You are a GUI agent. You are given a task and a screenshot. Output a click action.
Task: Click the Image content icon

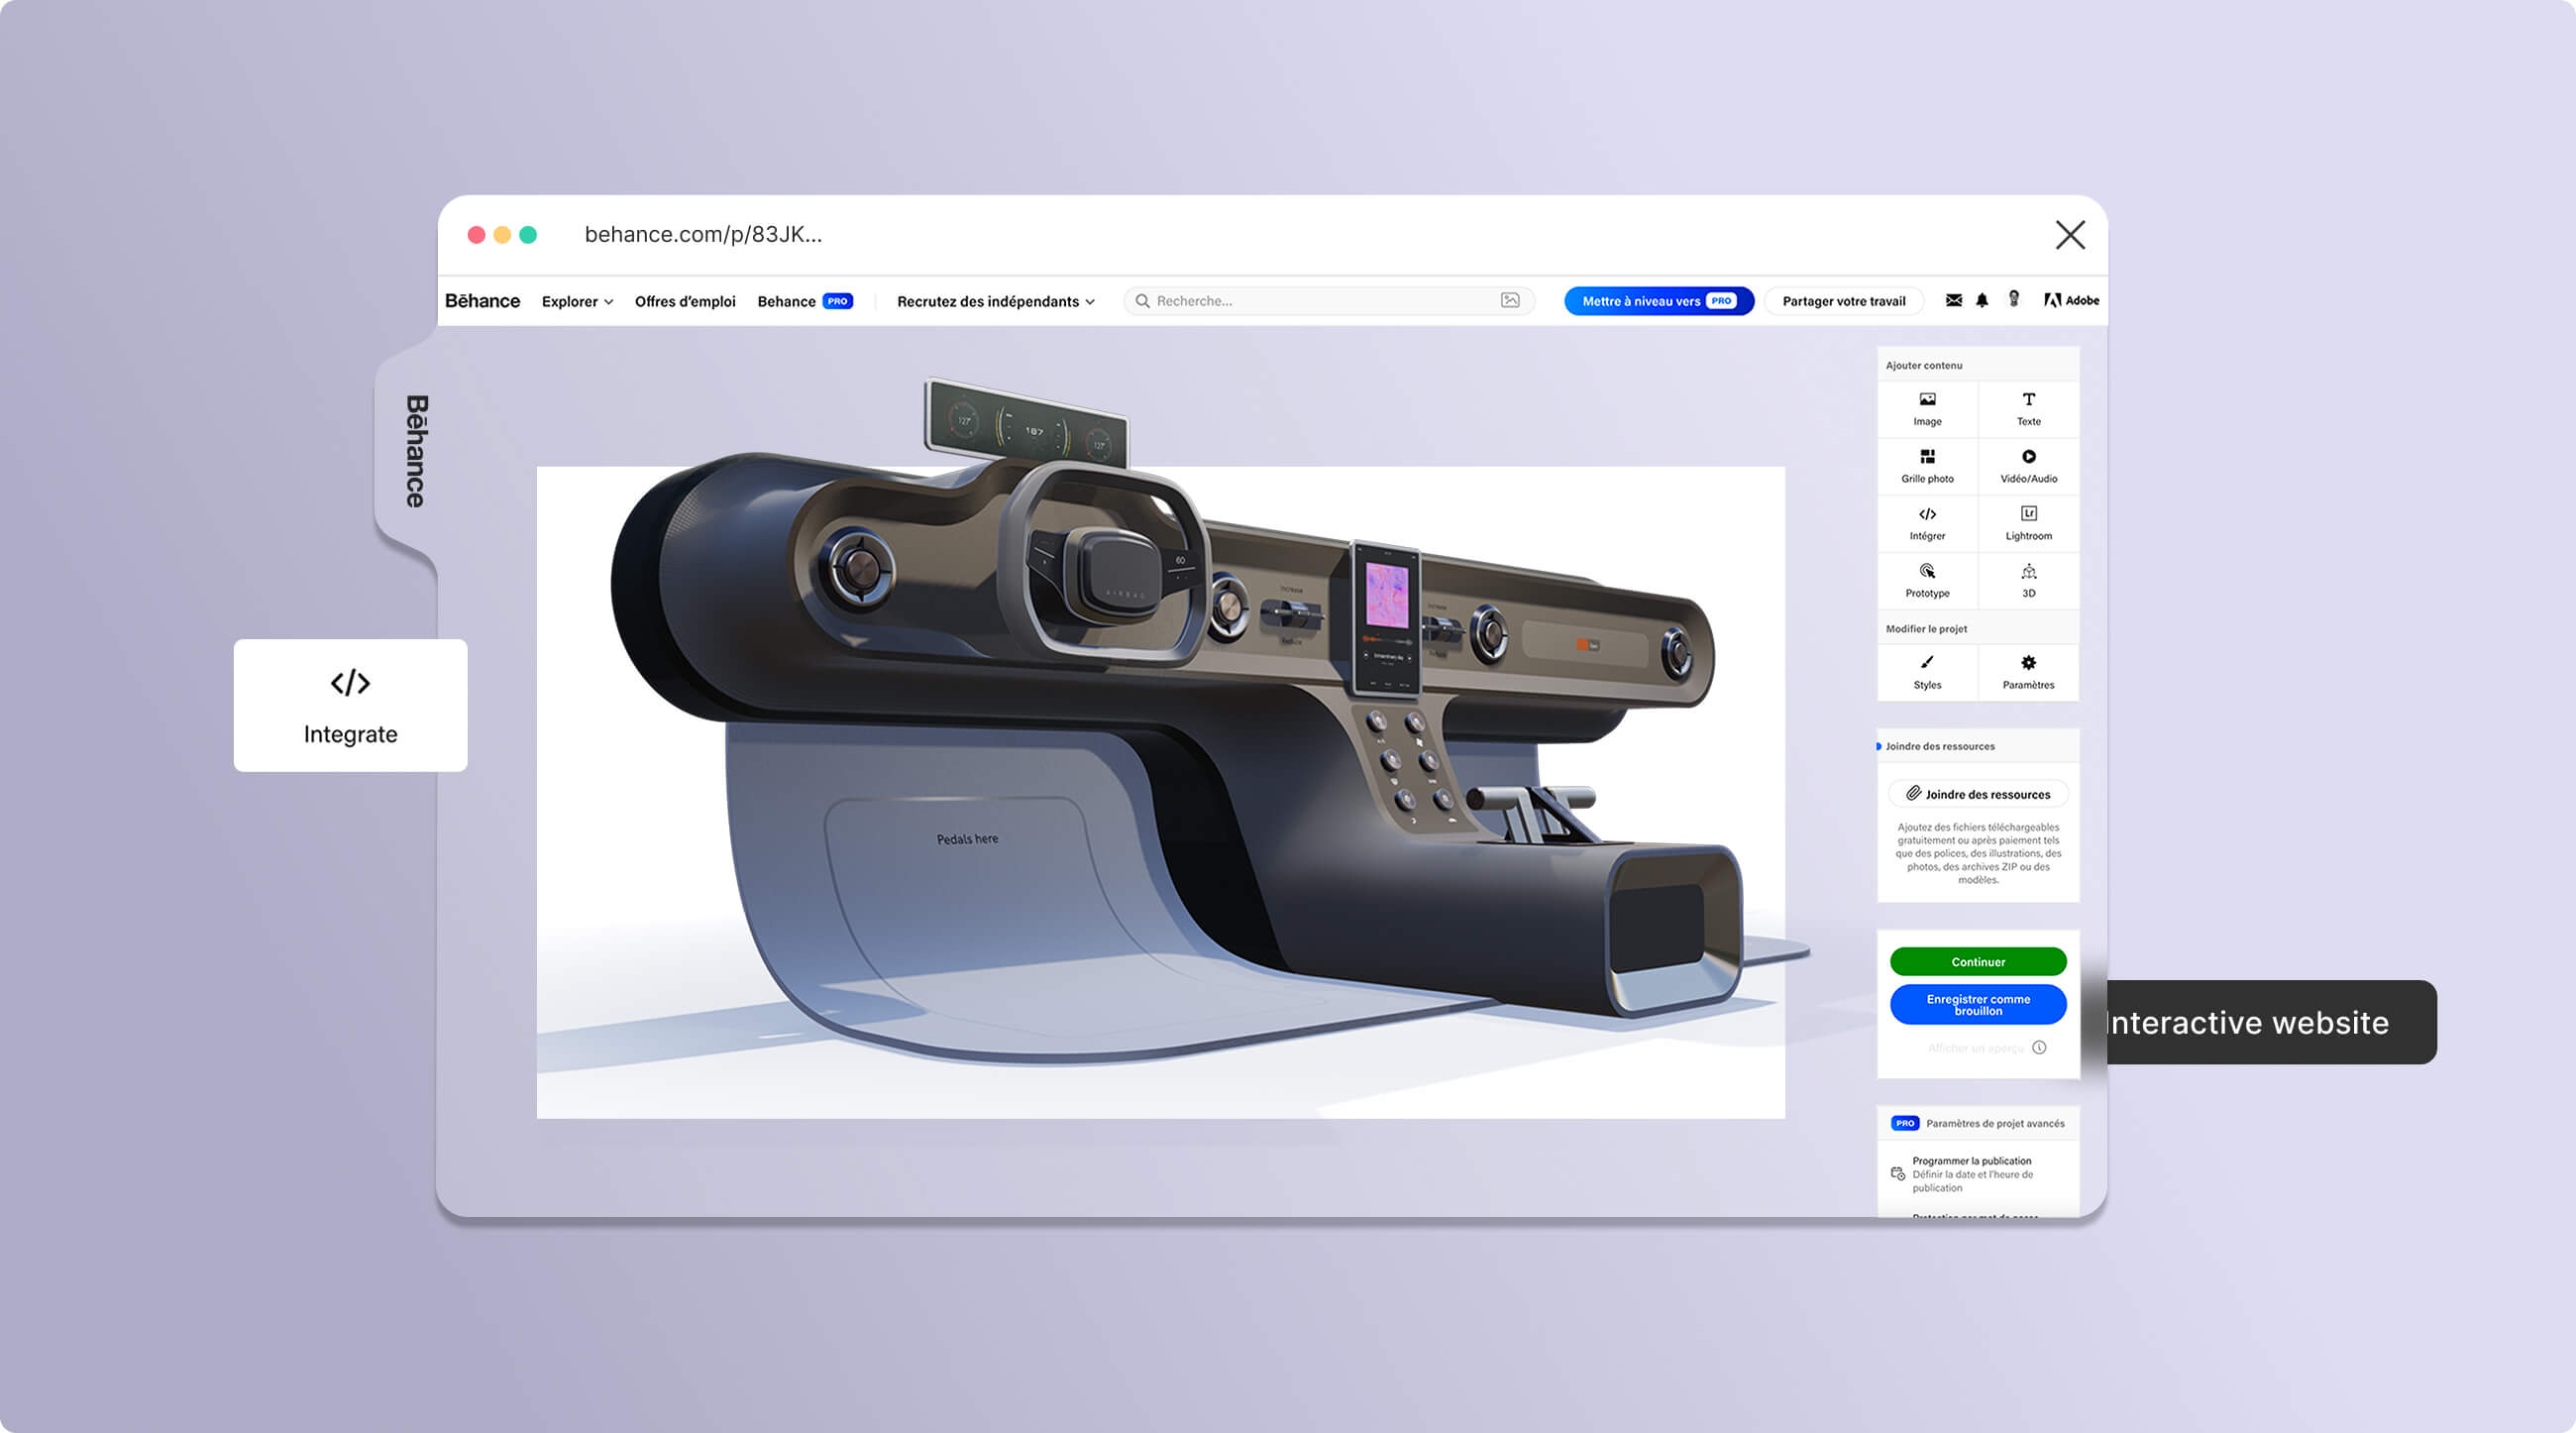pyautogui.click(x=1927, y=408)
